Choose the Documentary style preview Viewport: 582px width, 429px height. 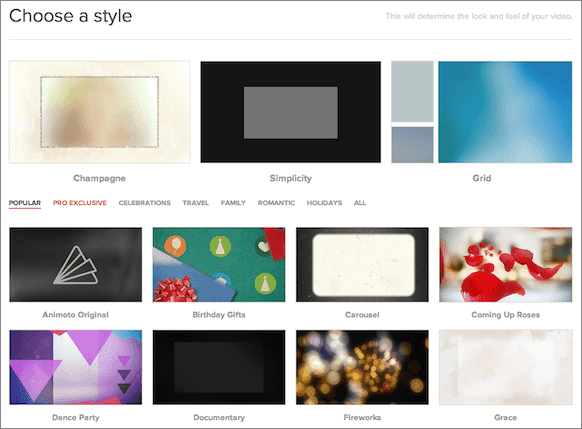pyautogui.click(x=219, y=367)
